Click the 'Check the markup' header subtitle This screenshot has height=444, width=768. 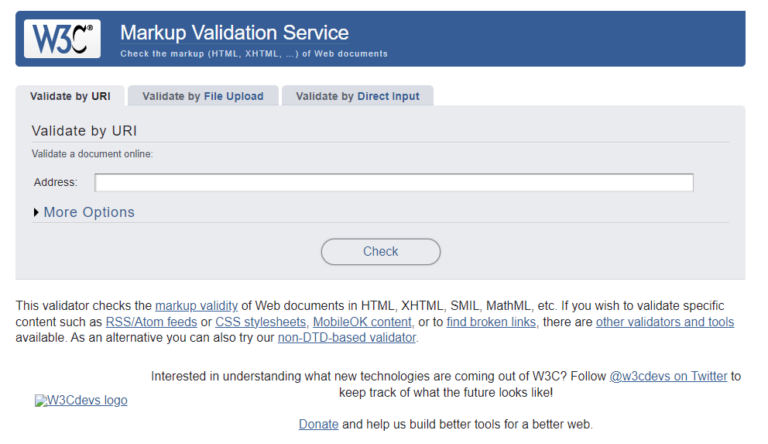click(x=254, y=54)
